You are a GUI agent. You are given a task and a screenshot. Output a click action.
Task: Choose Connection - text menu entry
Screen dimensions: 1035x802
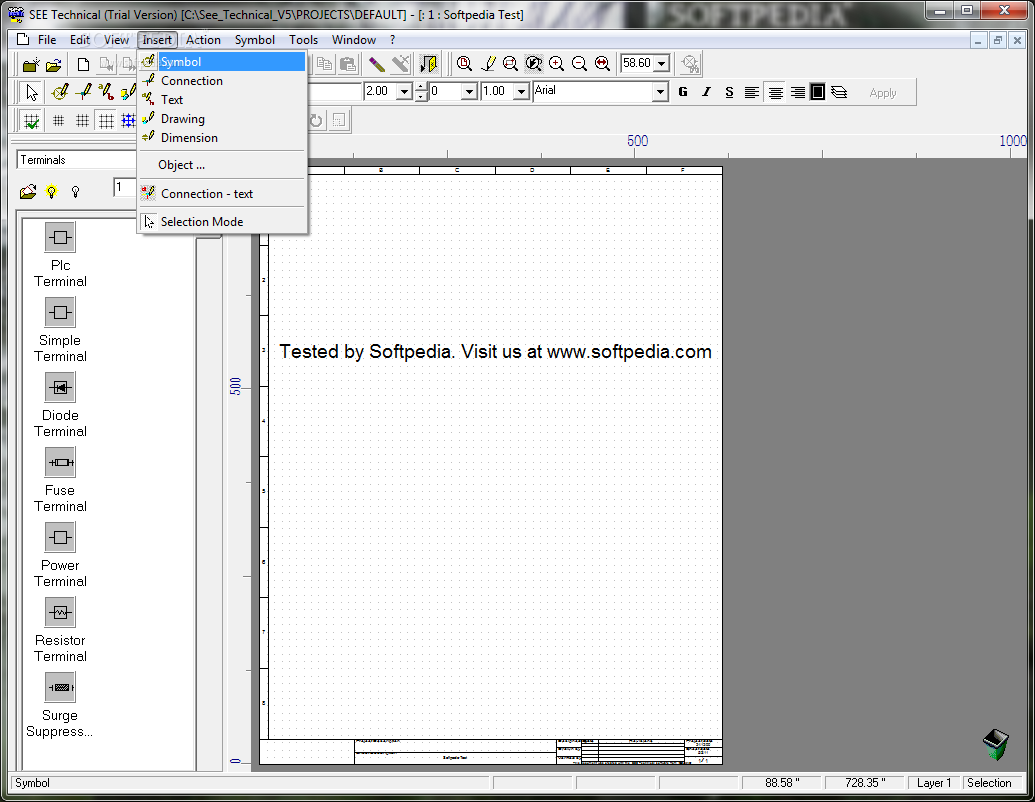(x=222, y=193)
